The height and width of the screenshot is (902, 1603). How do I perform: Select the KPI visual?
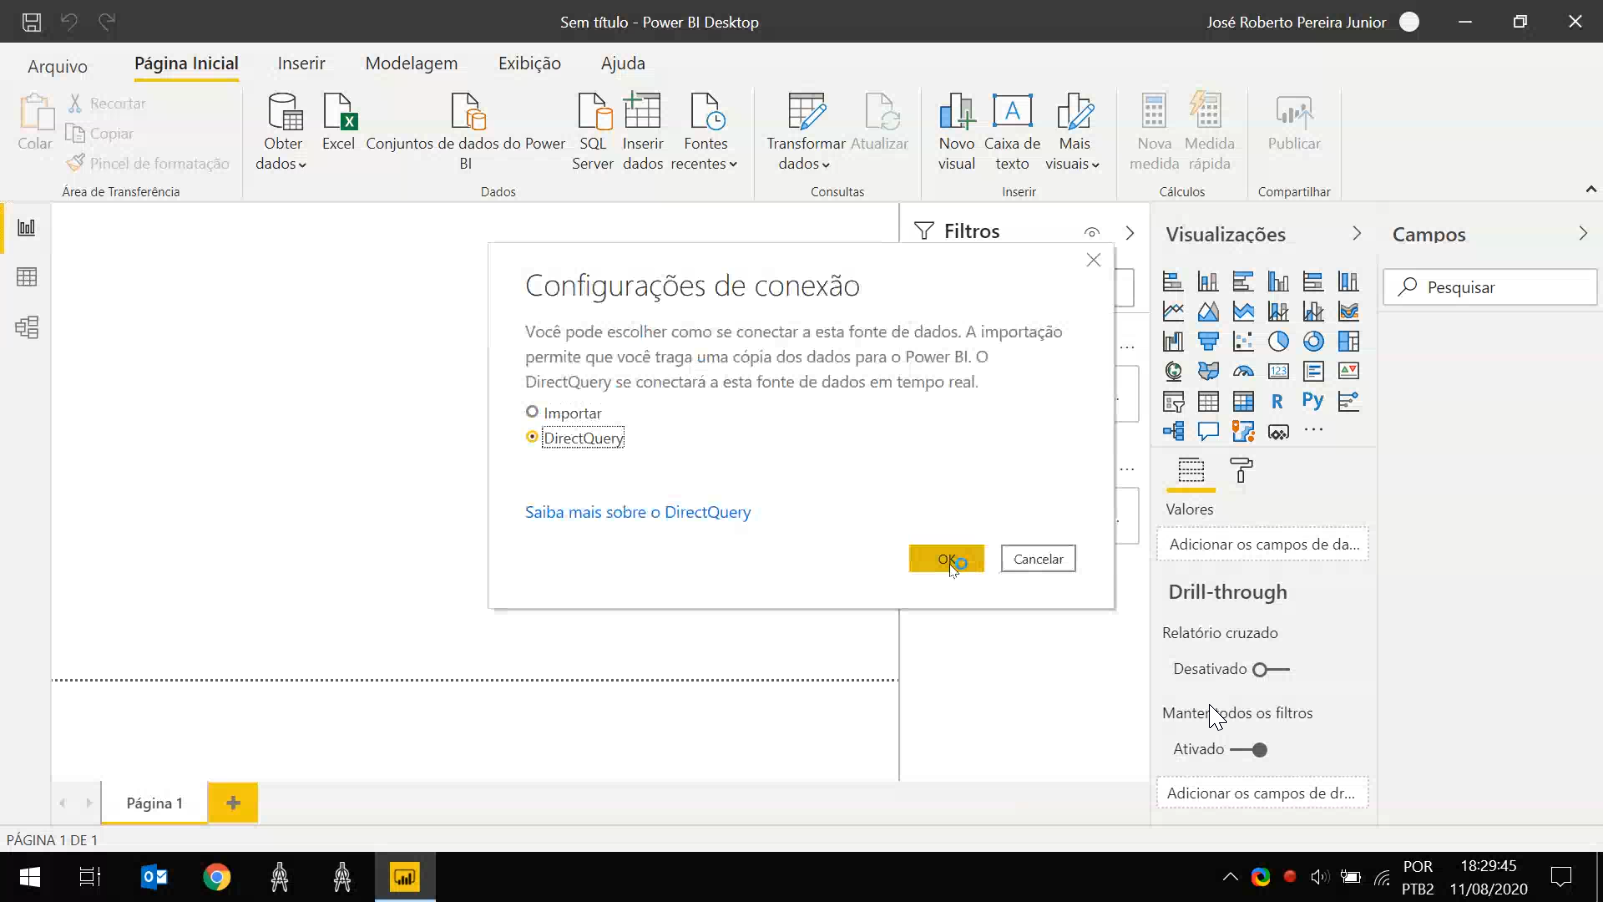[1348, 371]
